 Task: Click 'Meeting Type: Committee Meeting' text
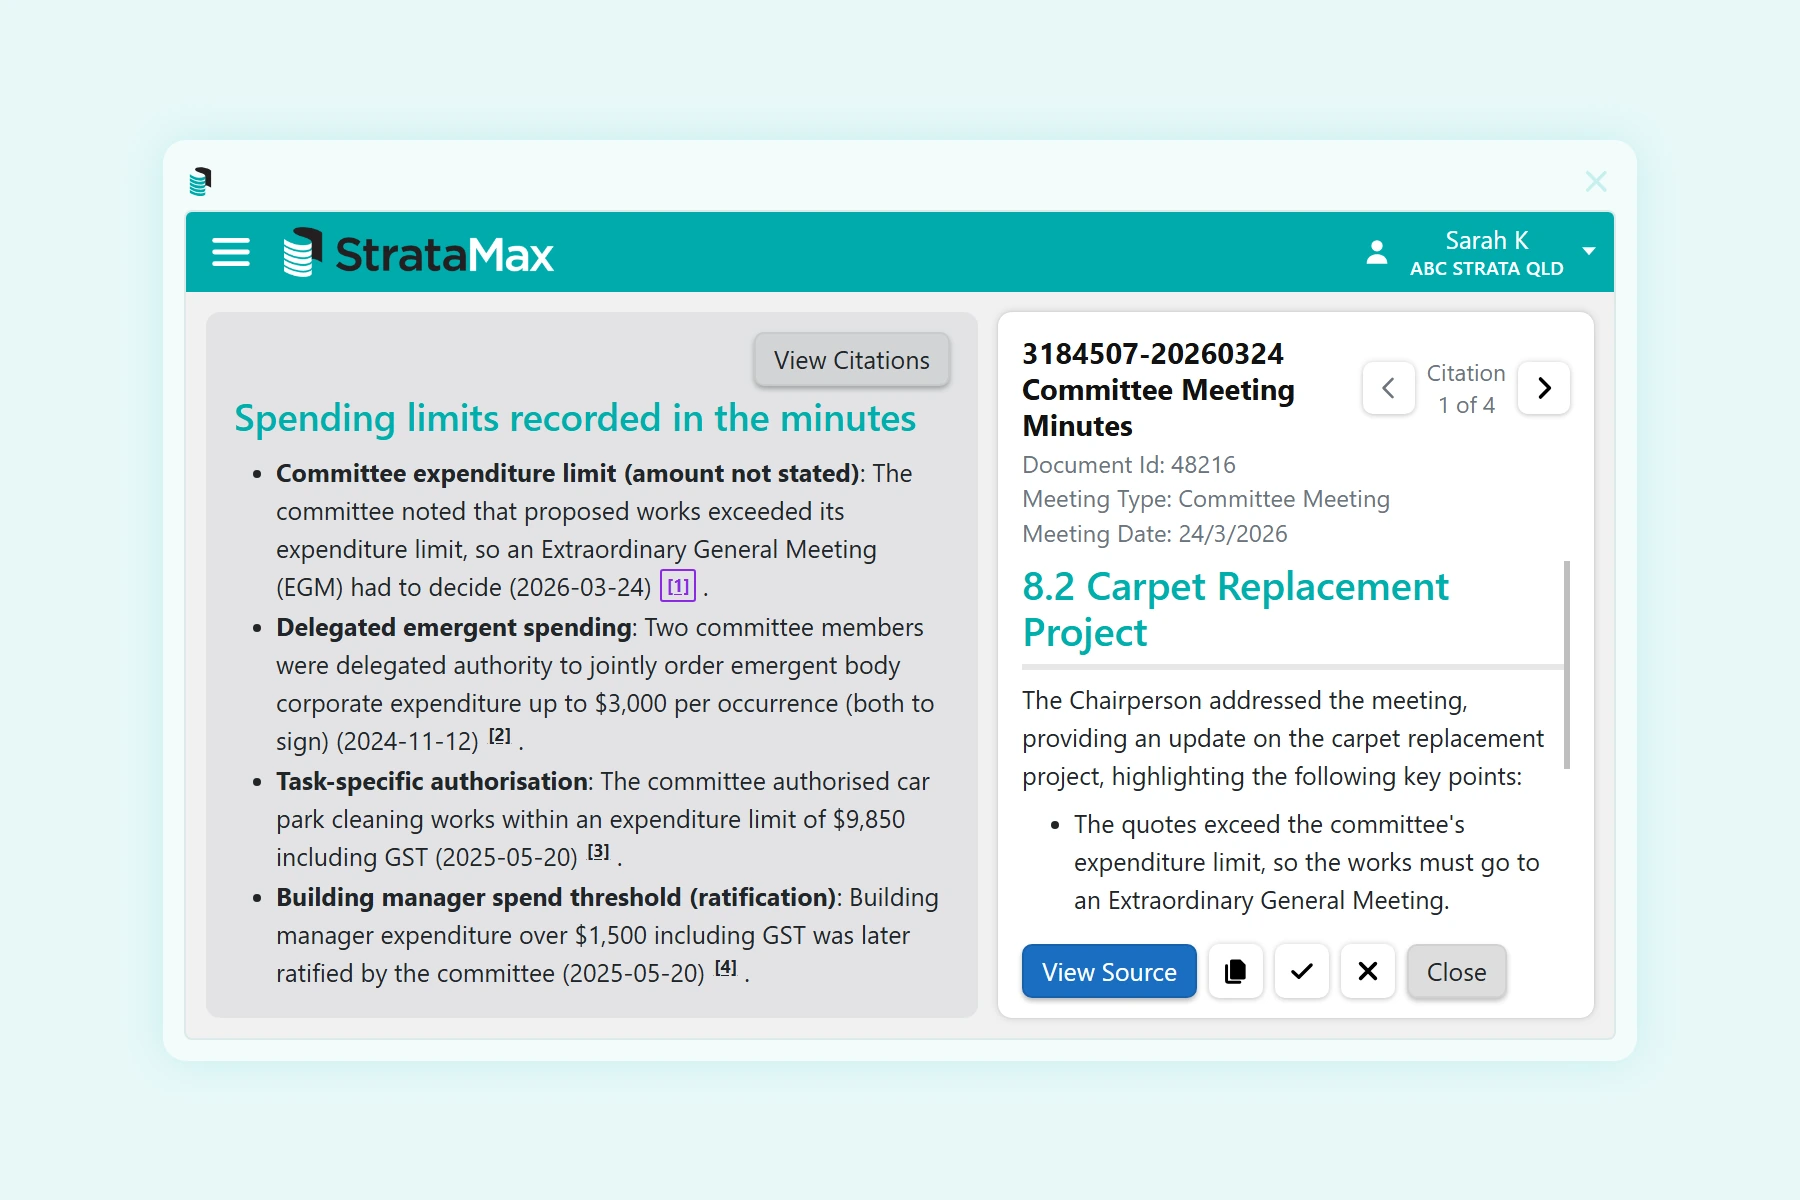(1206, 499)
